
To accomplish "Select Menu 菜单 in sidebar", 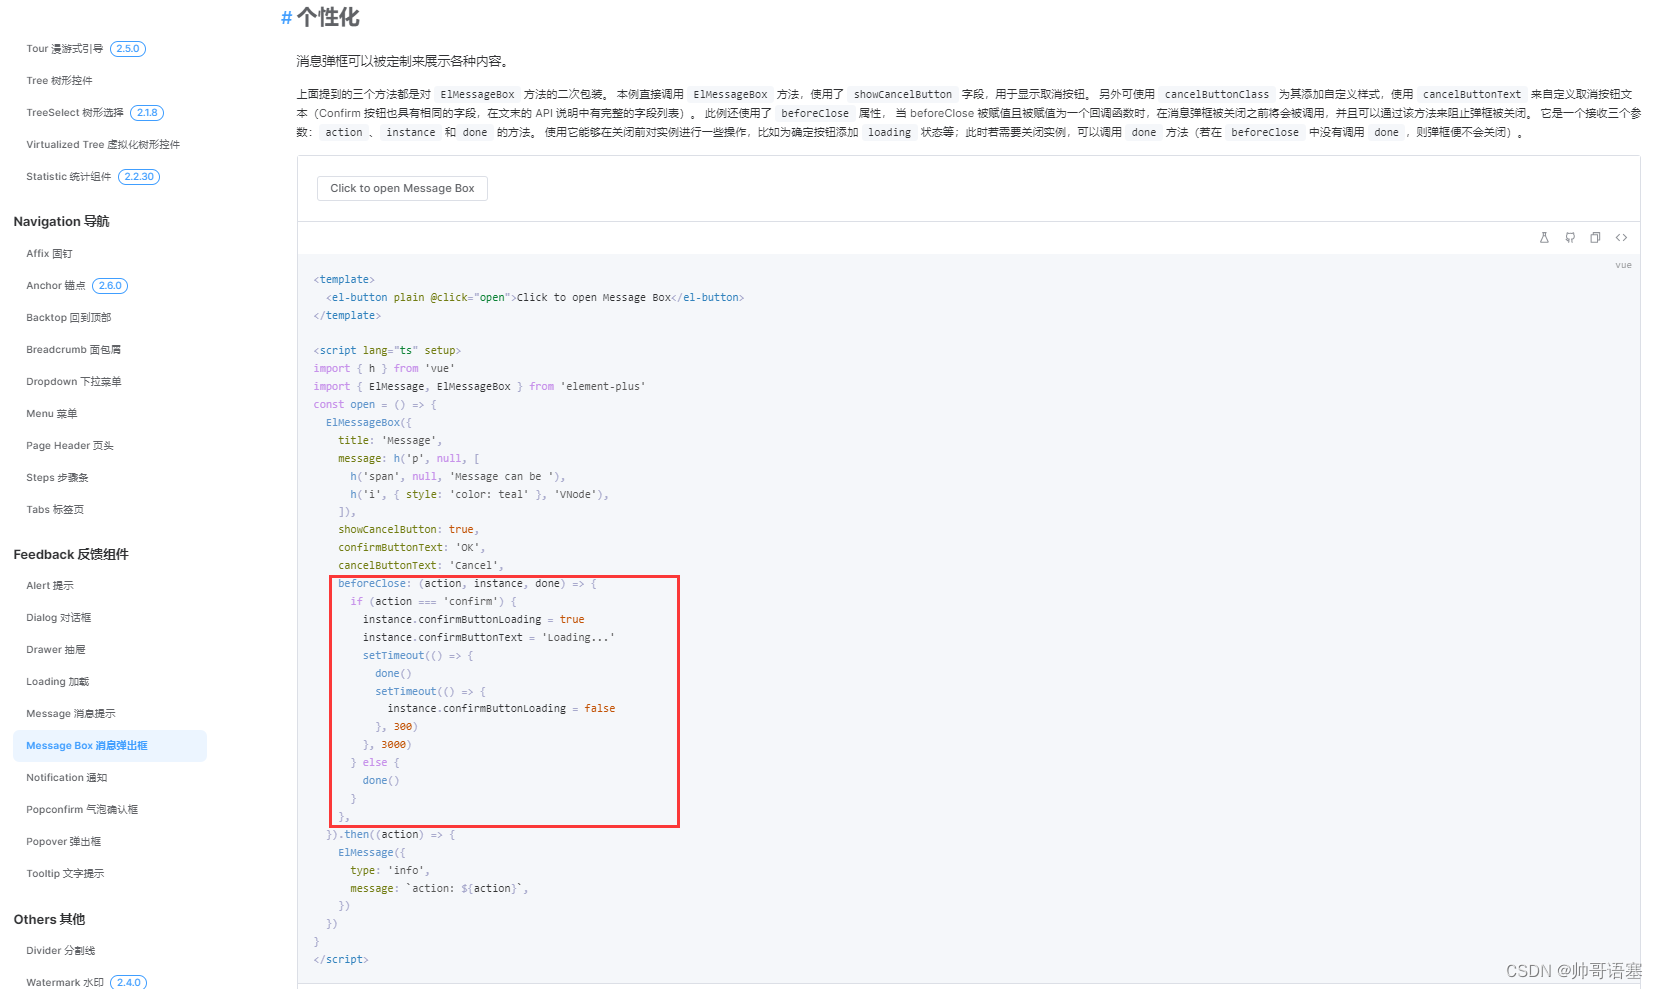I will tap(51, 414).
